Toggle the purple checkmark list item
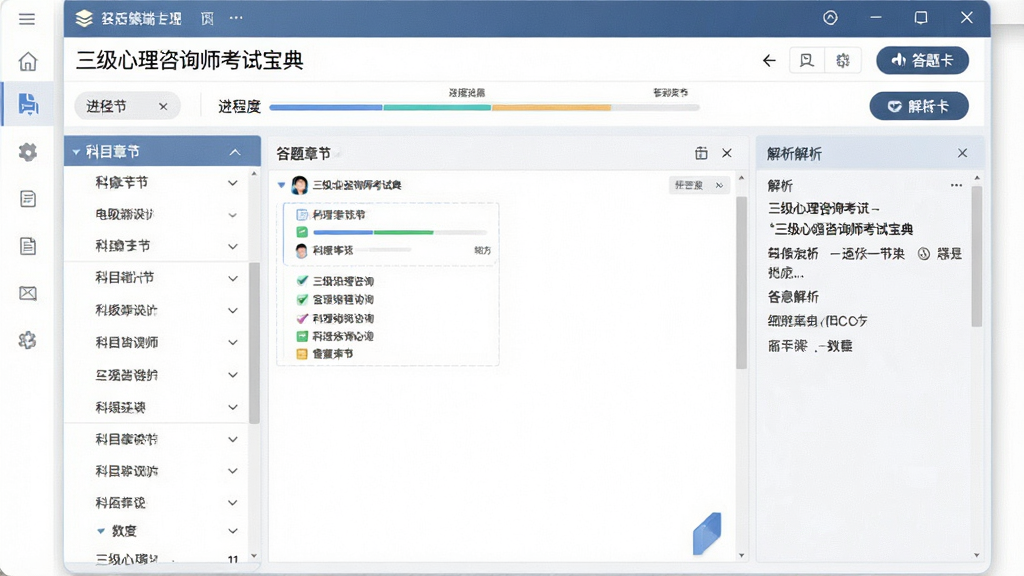Image resolution: width=1024 pixels, height=576 pixels. 302,319
